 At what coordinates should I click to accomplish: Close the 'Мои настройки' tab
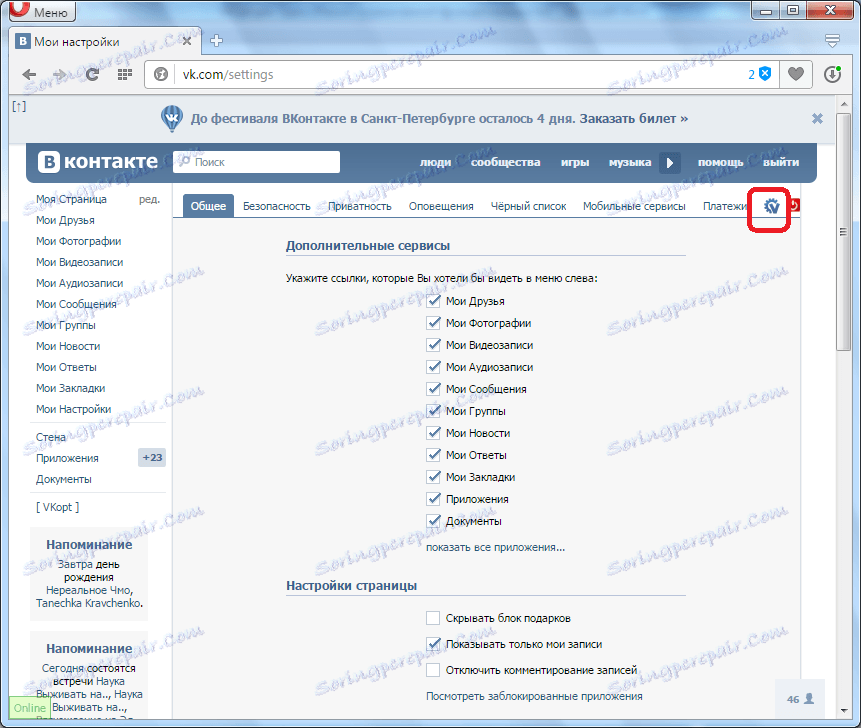(x=187, y=41)
